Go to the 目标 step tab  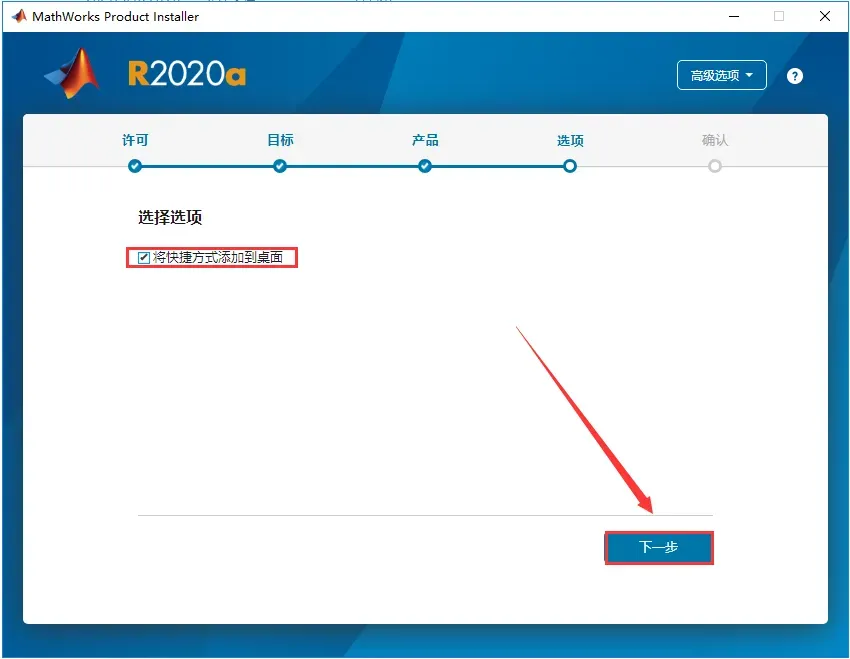[280, 140]
